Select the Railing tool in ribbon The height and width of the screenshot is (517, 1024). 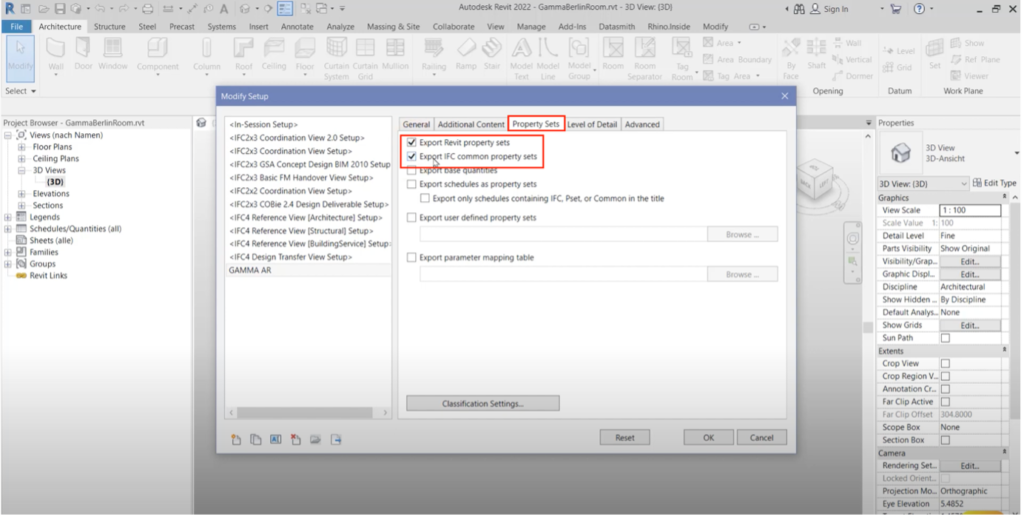[434, 55]
